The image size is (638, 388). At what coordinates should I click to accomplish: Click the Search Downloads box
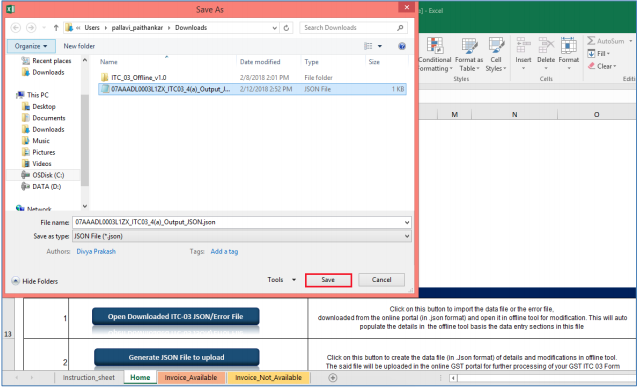click(354, 28)
